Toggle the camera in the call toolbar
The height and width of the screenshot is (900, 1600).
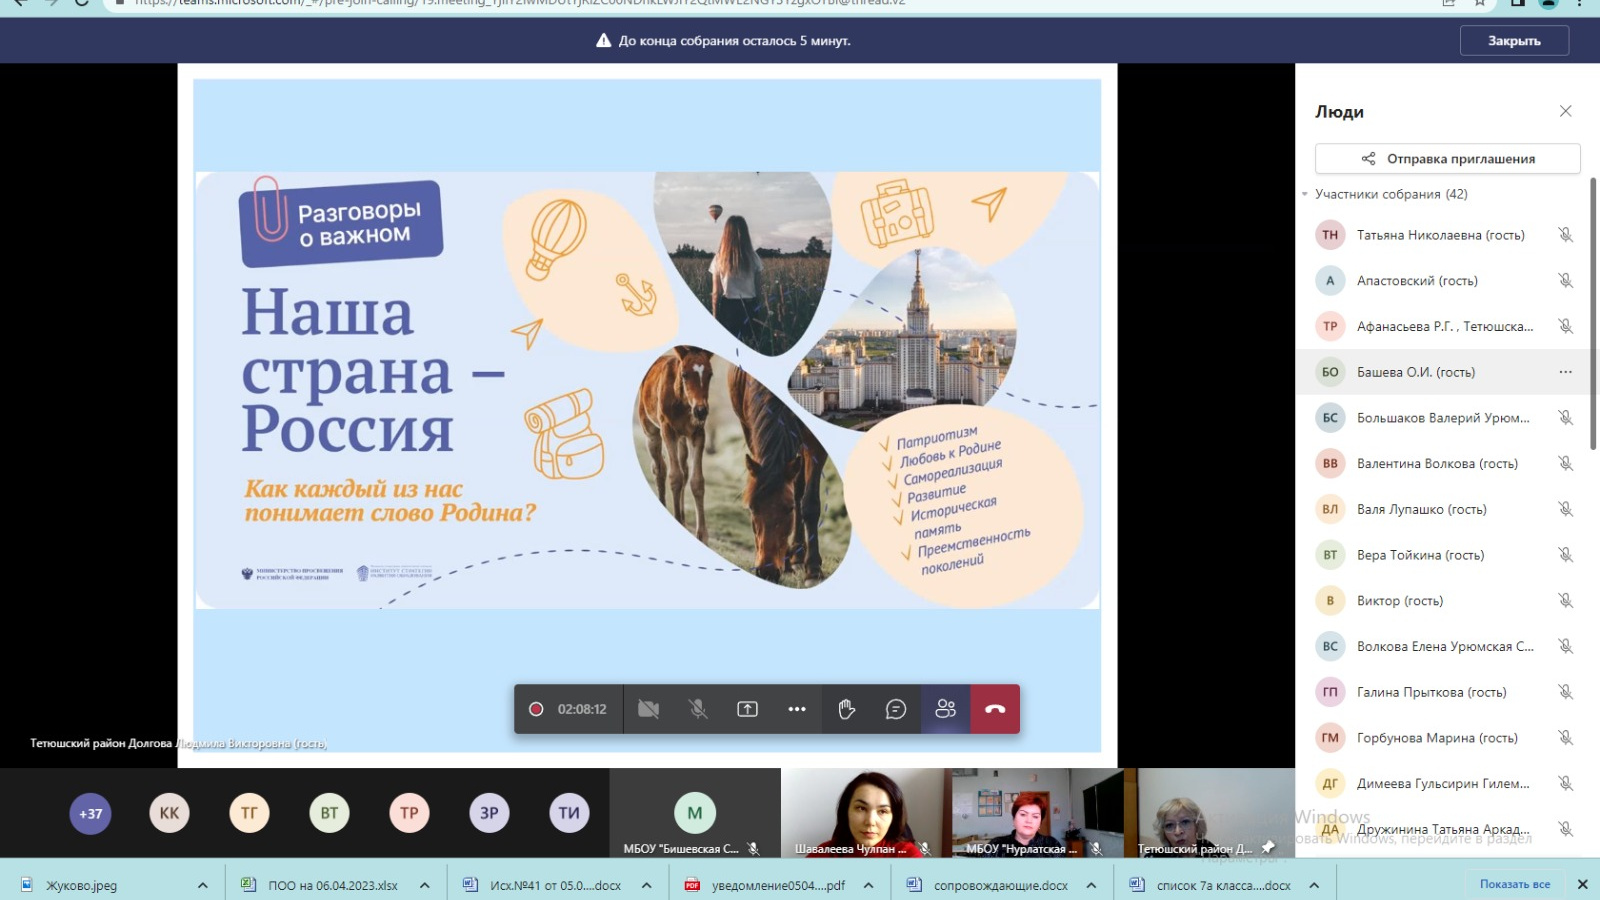point(648,709)
